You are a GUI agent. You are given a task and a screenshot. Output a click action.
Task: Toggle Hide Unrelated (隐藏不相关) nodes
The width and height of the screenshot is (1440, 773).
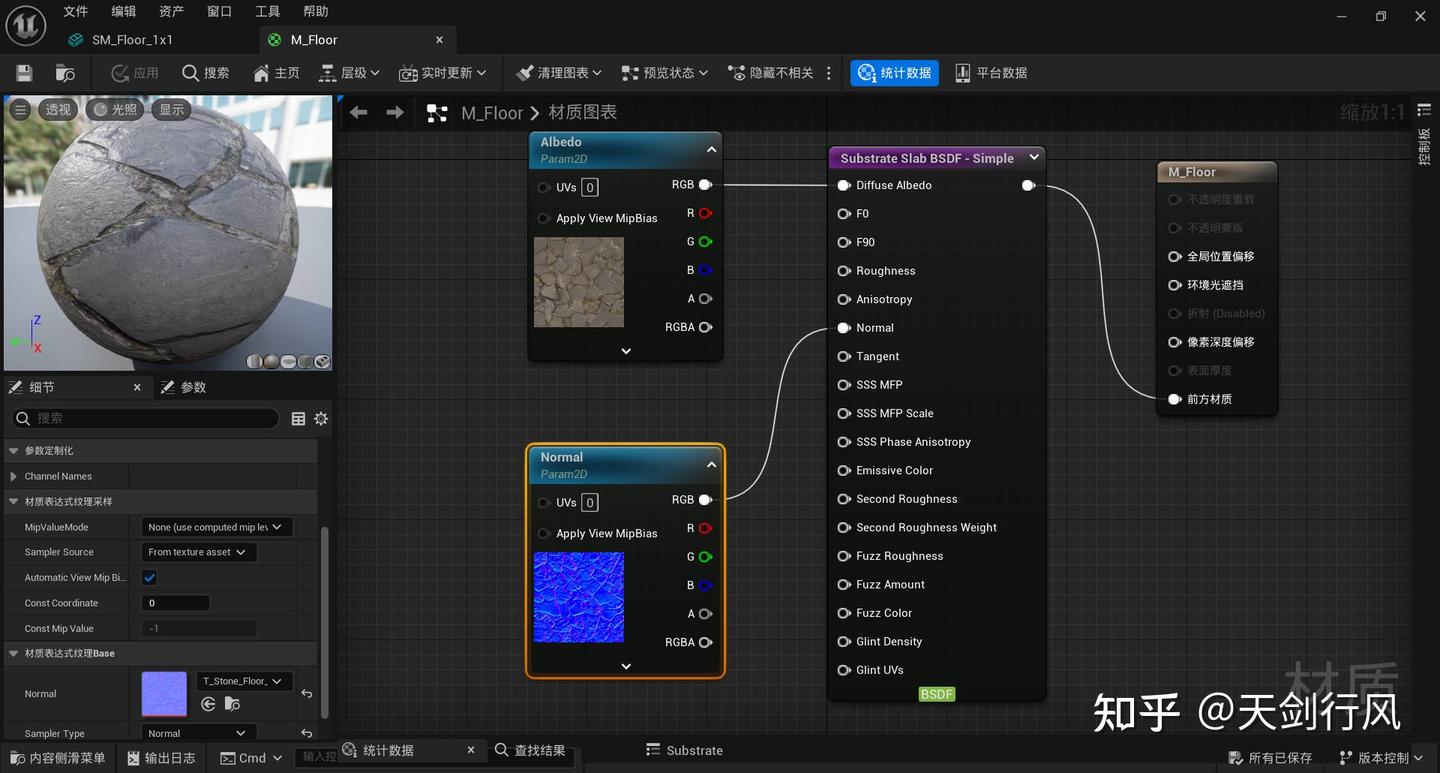770,73
